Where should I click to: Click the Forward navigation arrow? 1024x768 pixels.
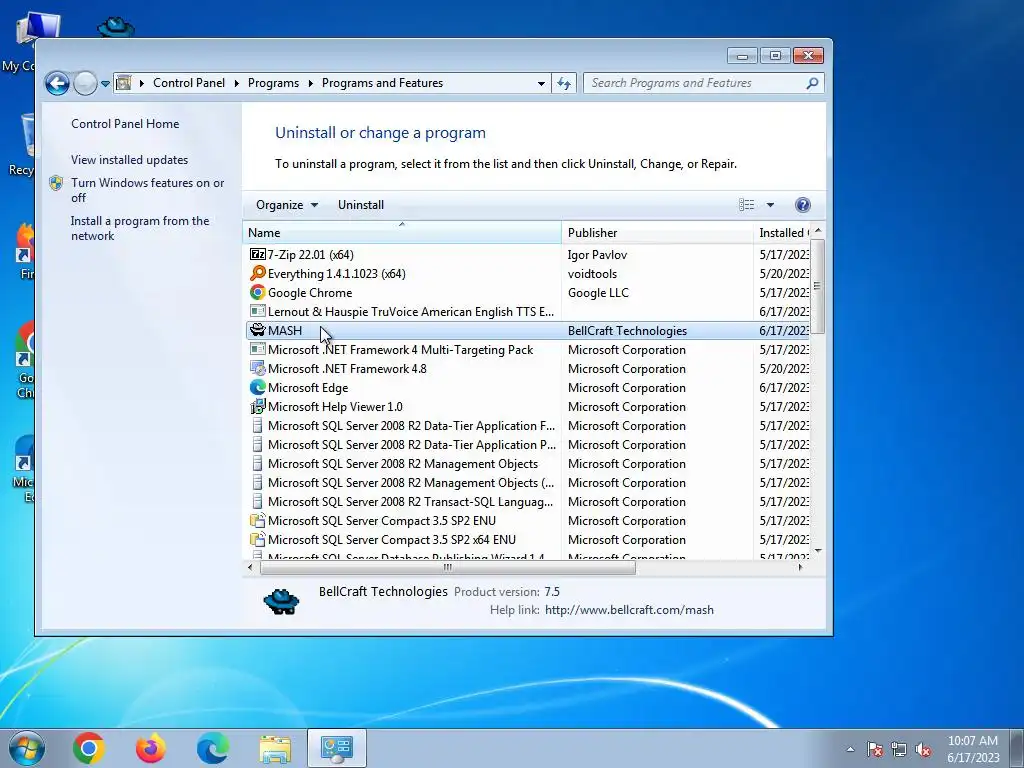(x=85, y=83)
